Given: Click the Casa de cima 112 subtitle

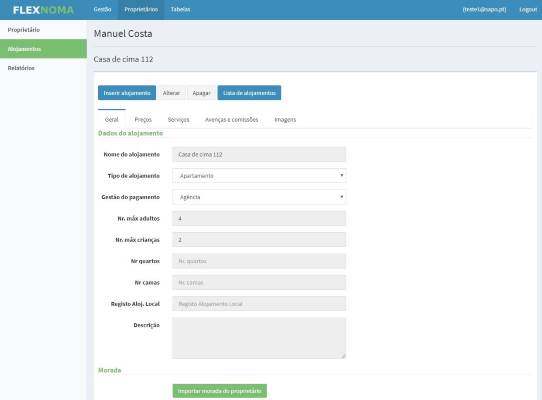Looking at the screenshot, I should click(x=123, y=59).
